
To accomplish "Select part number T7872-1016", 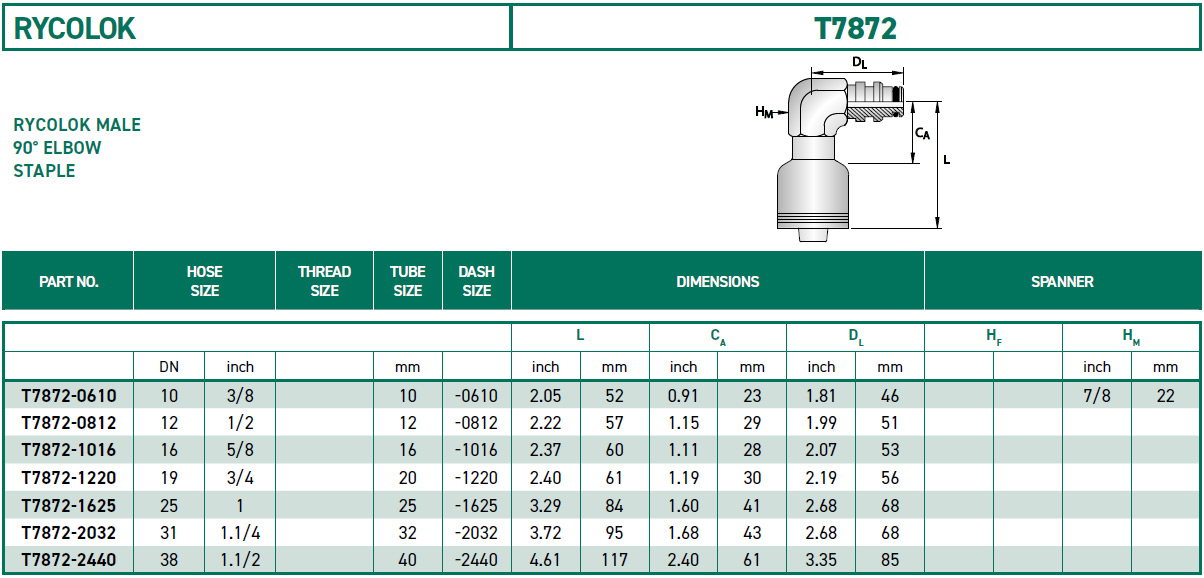I will (x=68, y=450).
